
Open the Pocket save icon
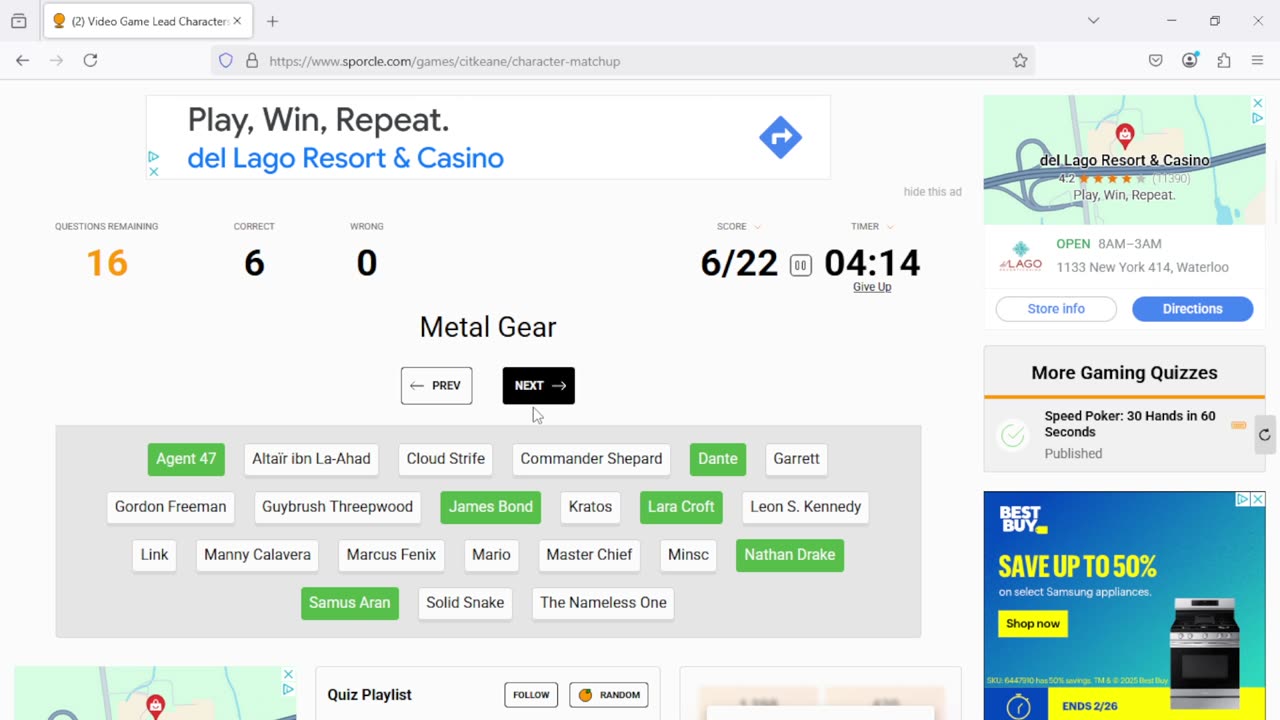click(x=1155, y=61)
